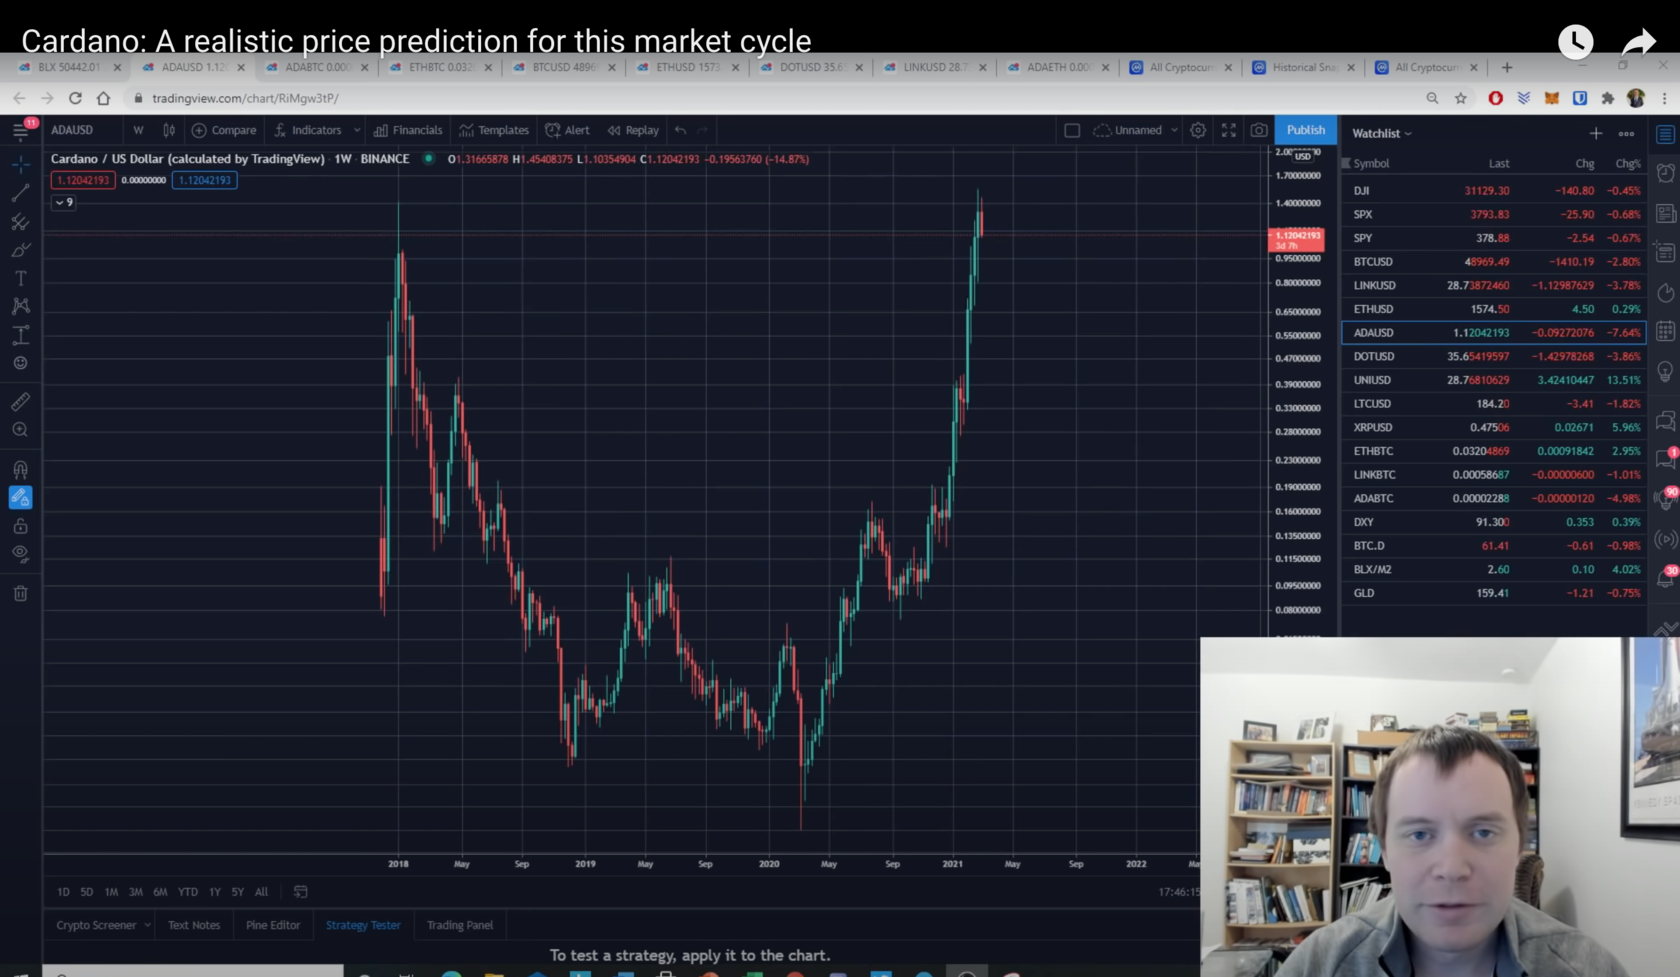Open the Indicators menu
The height and width of the screenshot is (977, 1680).
(x=308, y=130)
